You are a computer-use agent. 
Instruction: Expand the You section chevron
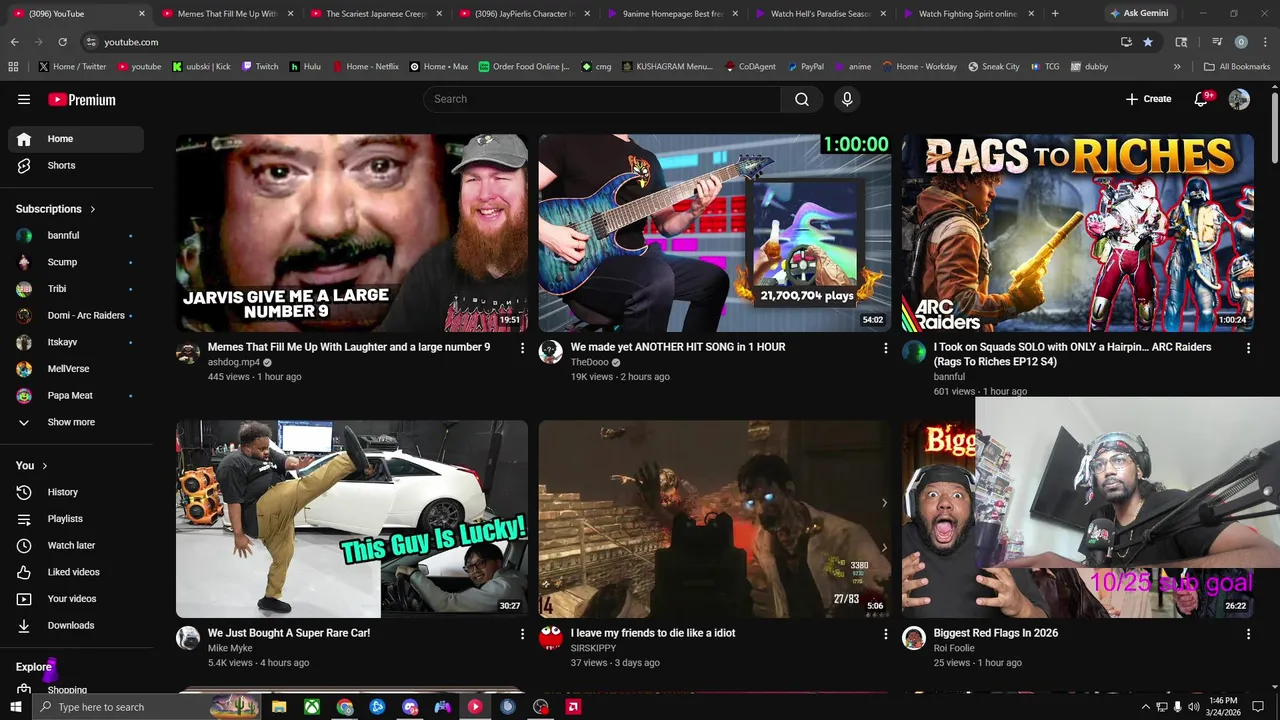pos(44,466)
